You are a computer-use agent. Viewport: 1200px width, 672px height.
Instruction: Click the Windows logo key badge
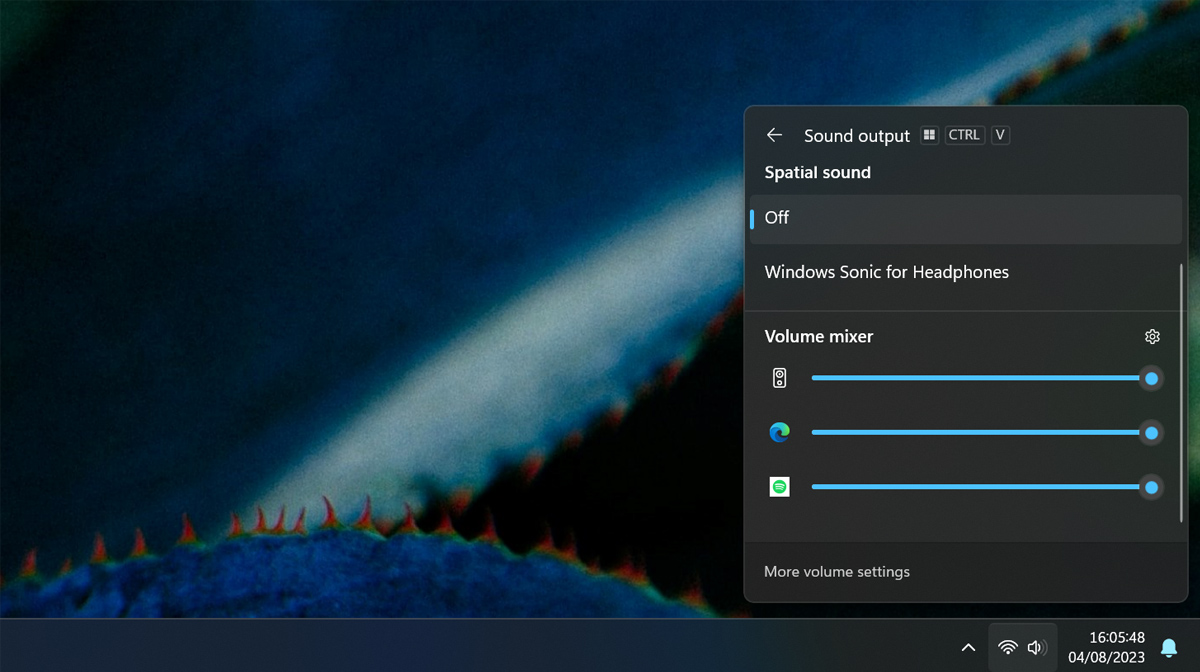click(x=930, y=135)
